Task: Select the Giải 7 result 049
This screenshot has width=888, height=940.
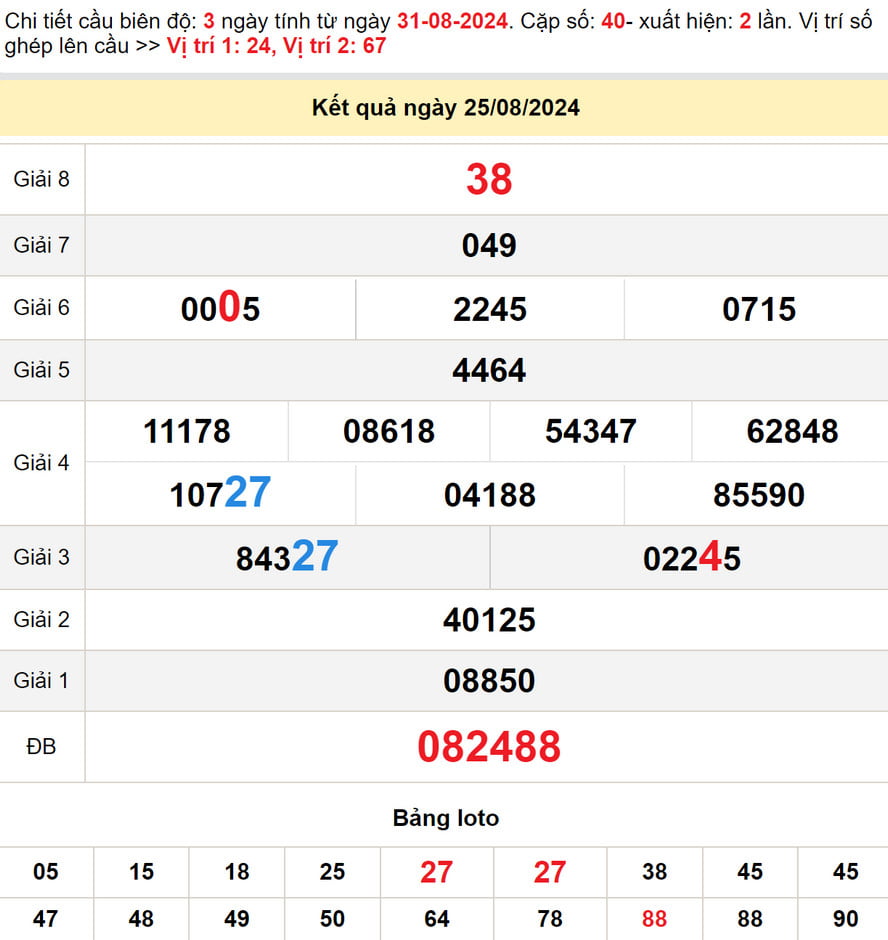Action: (x=489, y=246)
